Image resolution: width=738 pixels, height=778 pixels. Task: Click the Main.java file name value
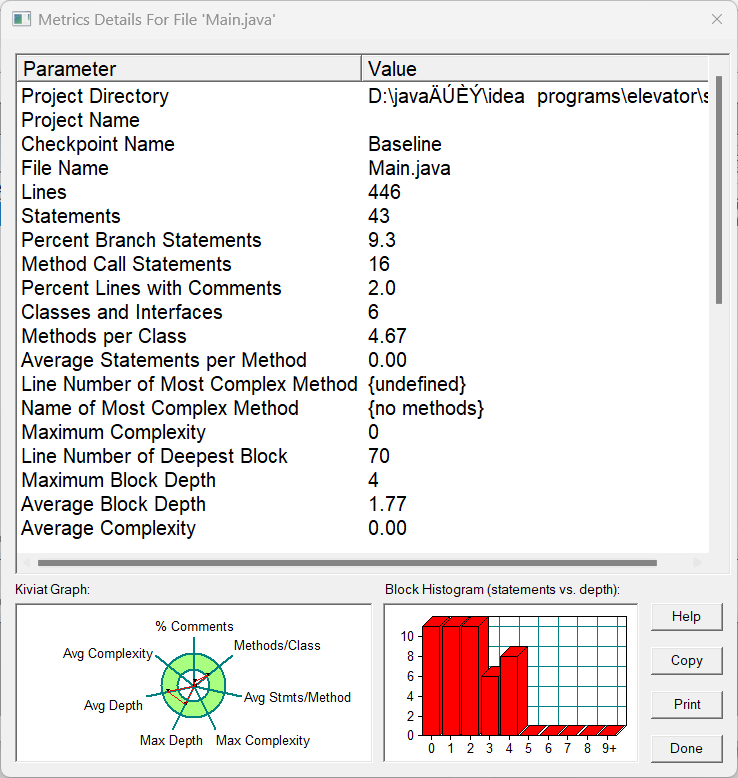tap(409, 168)
